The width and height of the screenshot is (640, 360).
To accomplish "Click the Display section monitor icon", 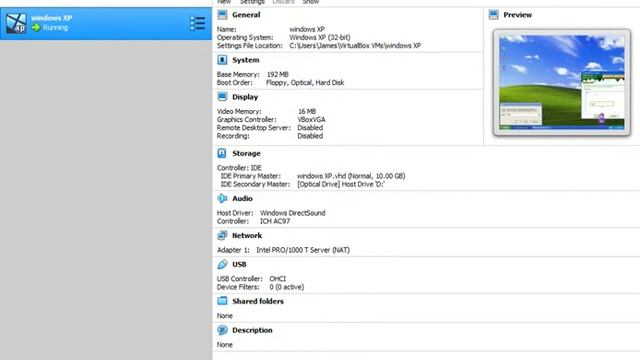I will tap(222, 97).
